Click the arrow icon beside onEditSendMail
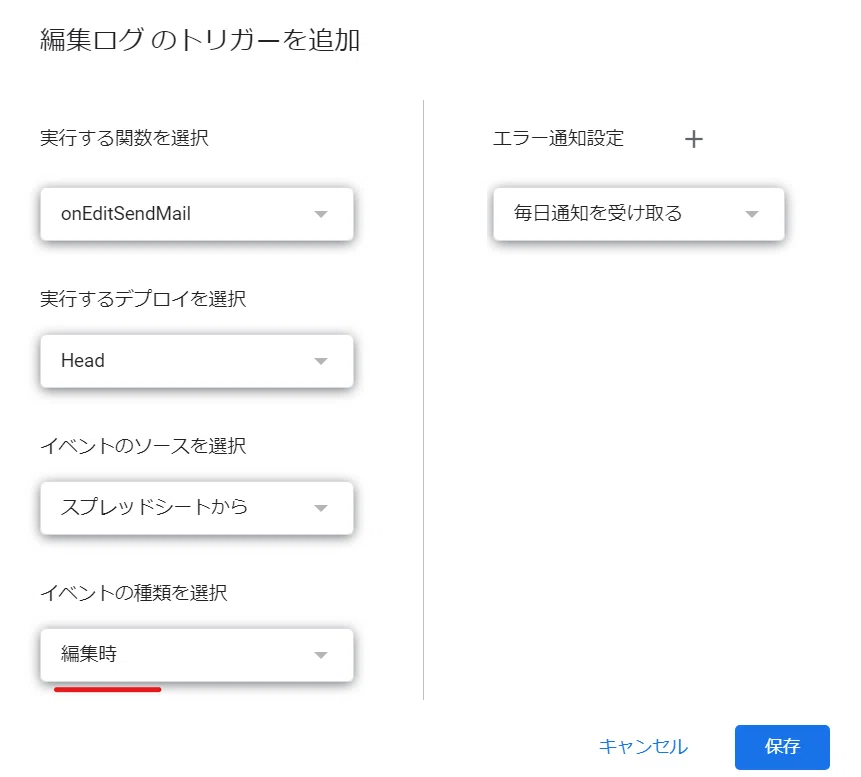This screenshot has height=777, width=861. (x=321, y=214)
